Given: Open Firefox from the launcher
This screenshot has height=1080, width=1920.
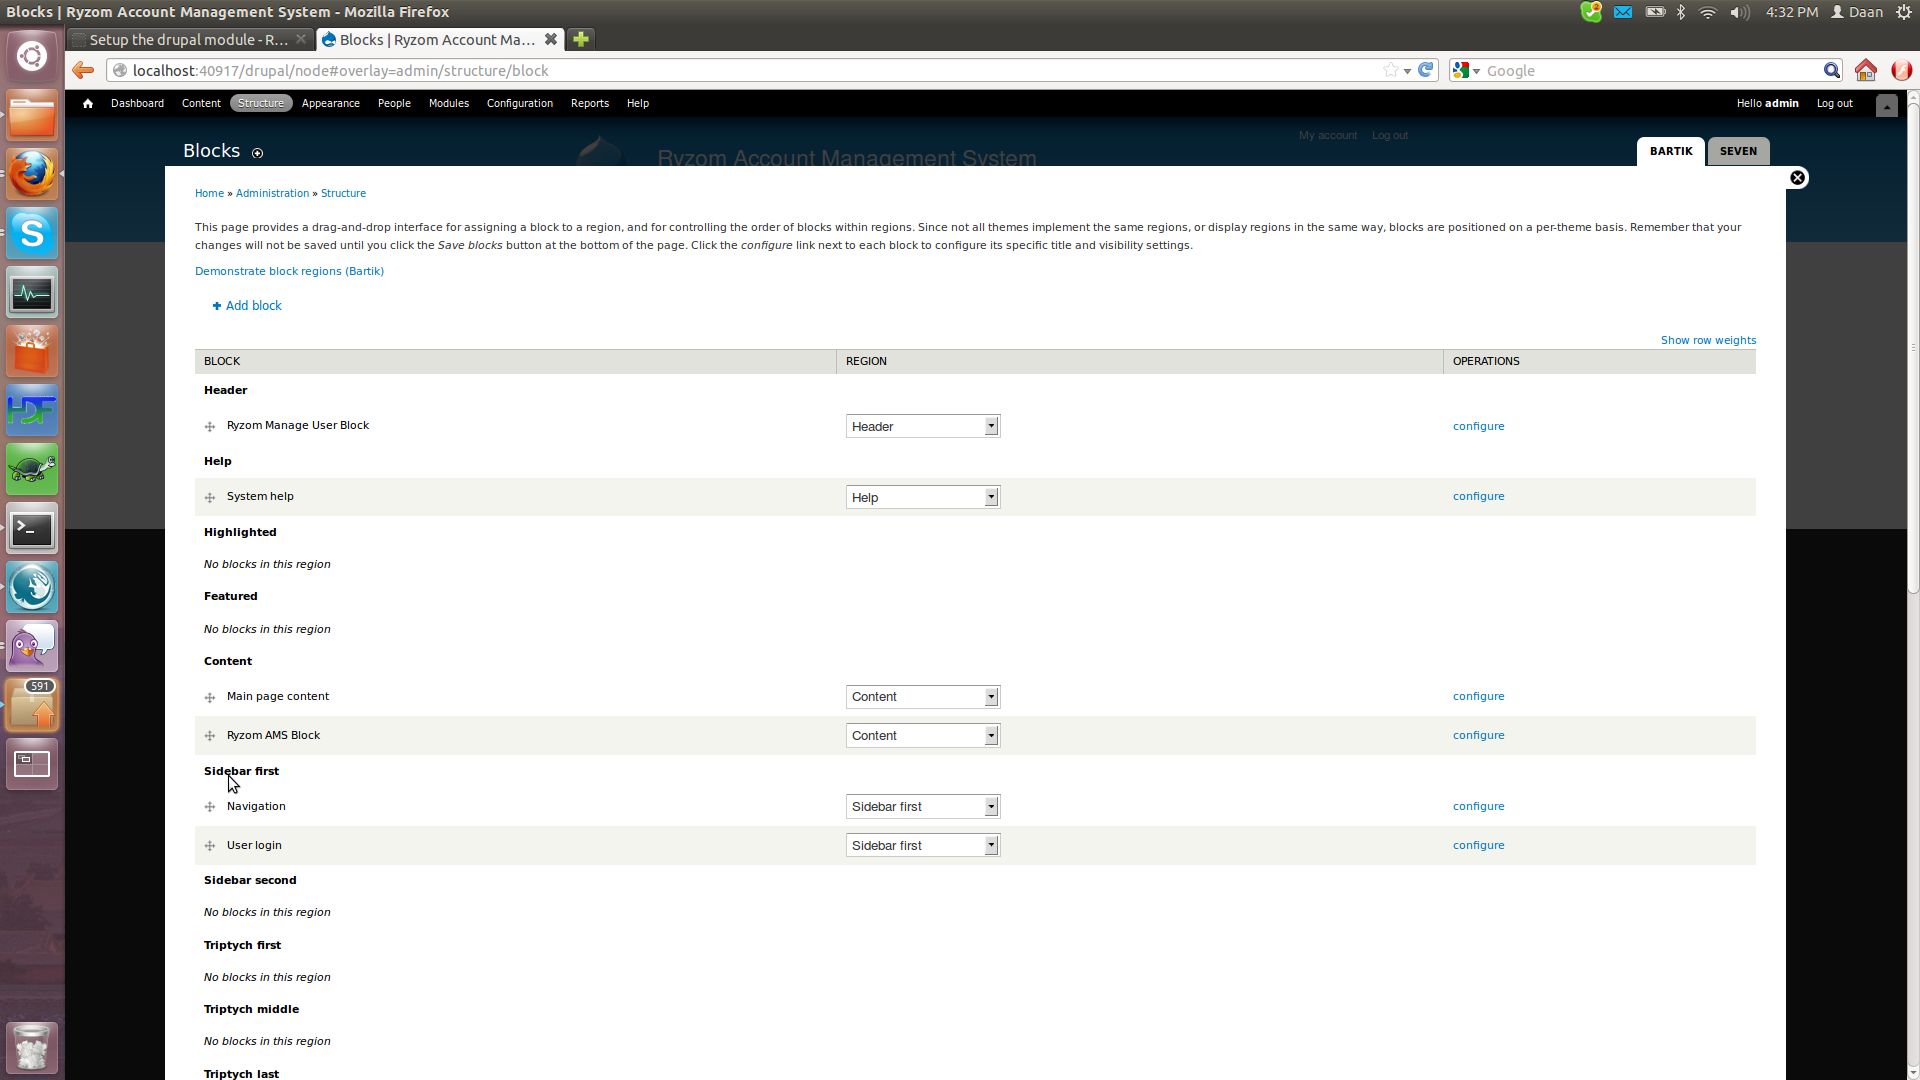Looking at the screenshot, I should click(32, 175).
